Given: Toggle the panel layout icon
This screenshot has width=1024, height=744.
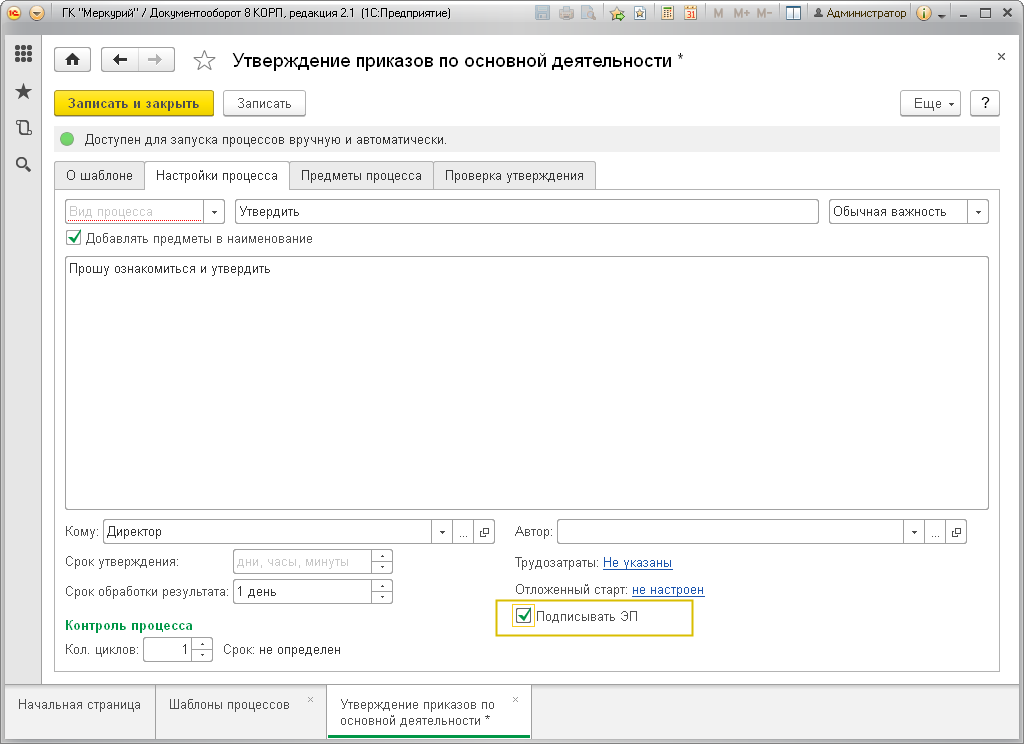Looking at the screenshot, I should tap(793, 12).
